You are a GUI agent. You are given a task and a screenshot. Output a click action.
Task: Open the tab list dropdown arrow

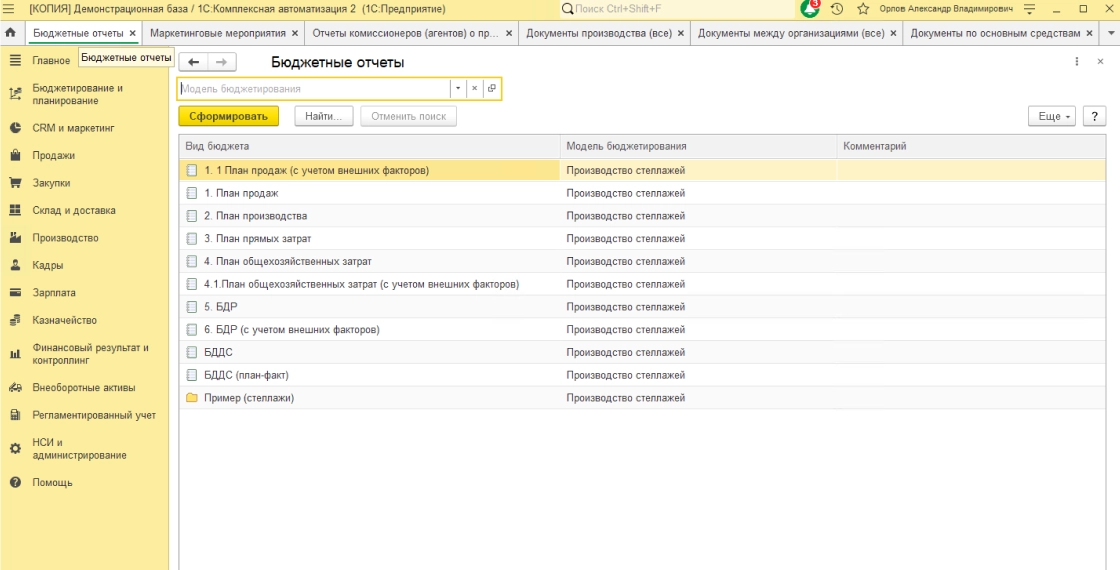click(x=1111, y=33)
